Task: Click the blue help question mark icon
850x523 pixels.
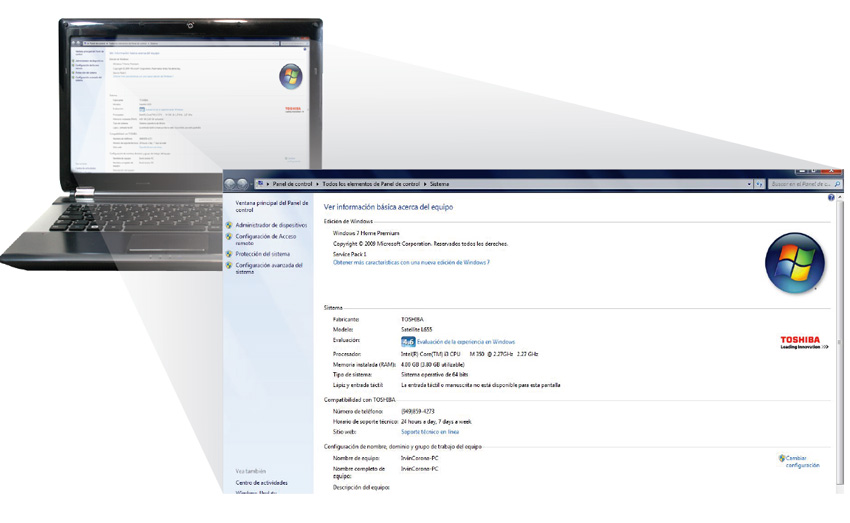Action: (x=831, y=198)
